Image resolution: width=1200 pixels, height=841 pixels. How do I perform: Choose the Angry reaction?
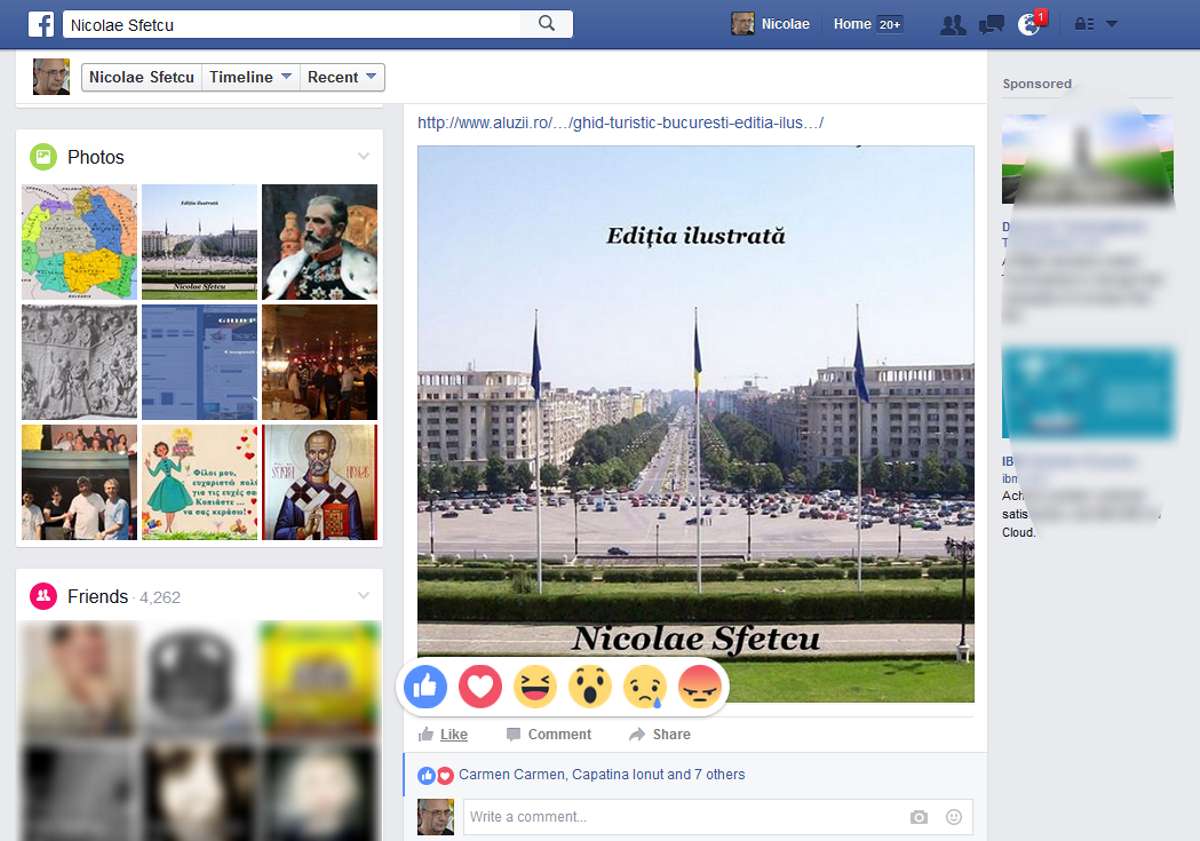[x=700, y=687]
